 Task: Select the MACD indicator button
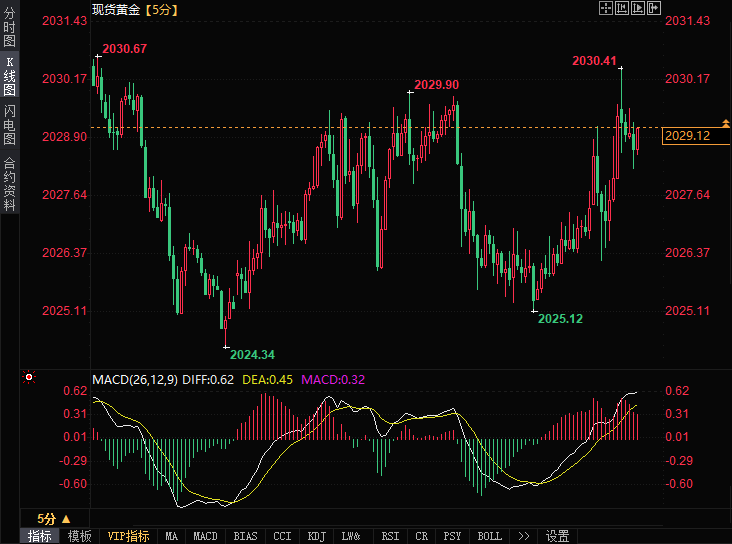pyautogui.click(x=205, y=536)
